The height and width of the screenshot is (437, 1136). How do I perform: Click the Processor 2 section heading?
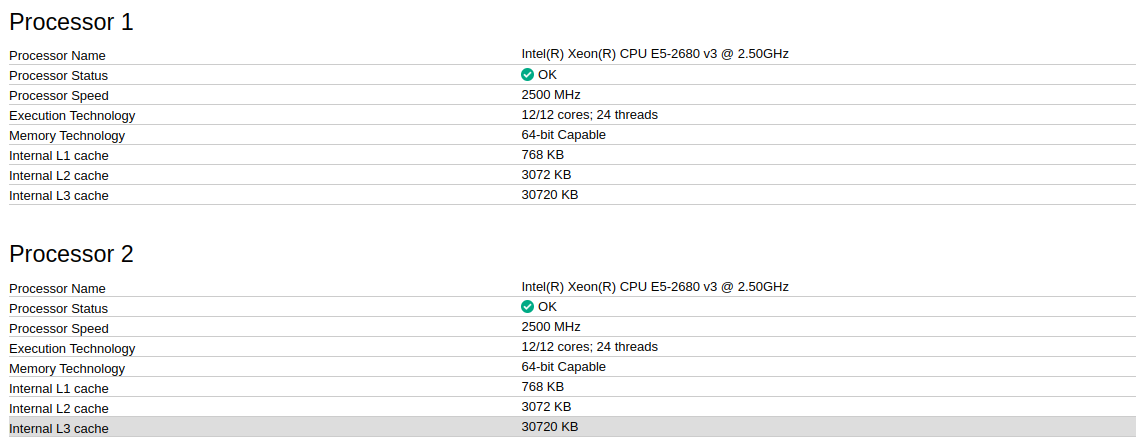point(71,254)
